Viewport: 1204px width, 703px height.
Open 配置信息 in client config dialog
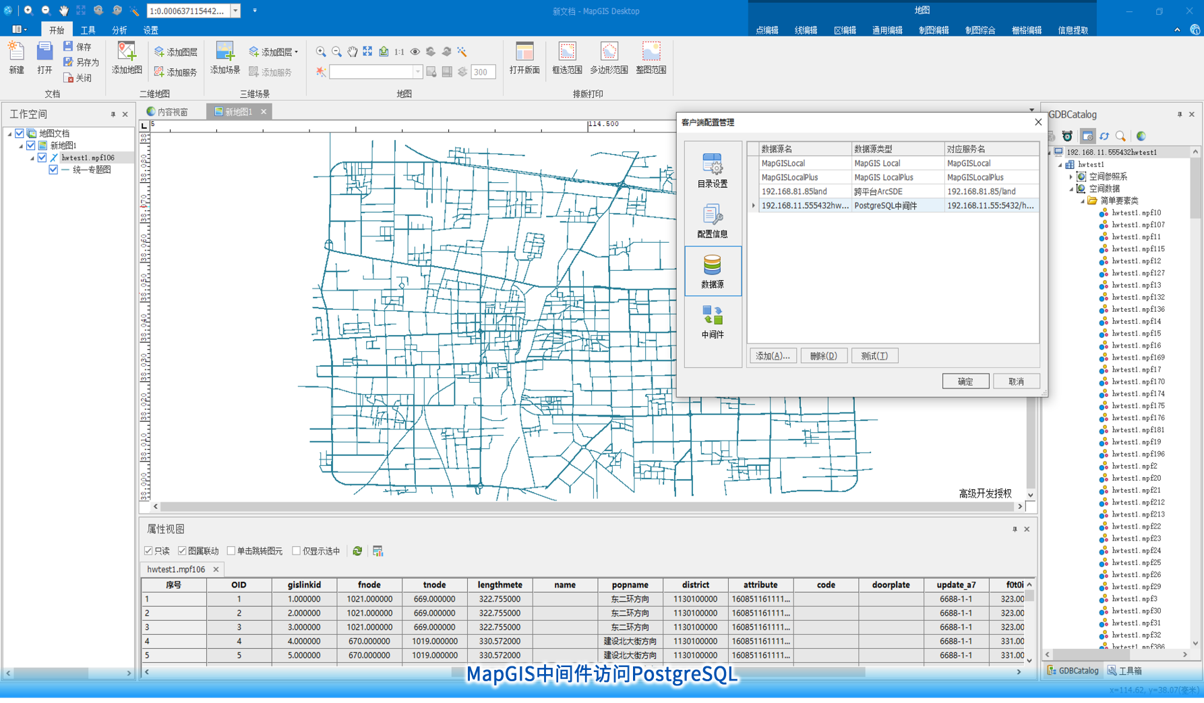pos(712,220)
